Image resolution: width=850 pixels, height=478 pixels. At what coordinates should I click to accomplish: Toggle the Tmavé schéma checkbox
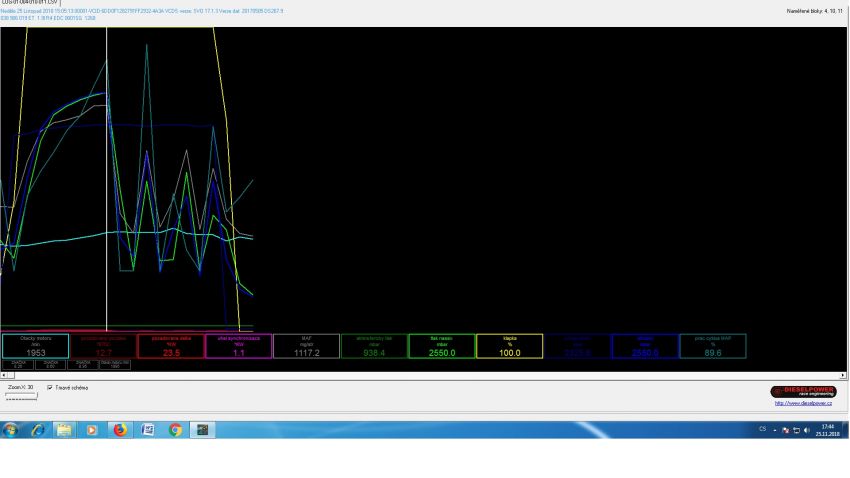tap(50, 387)
